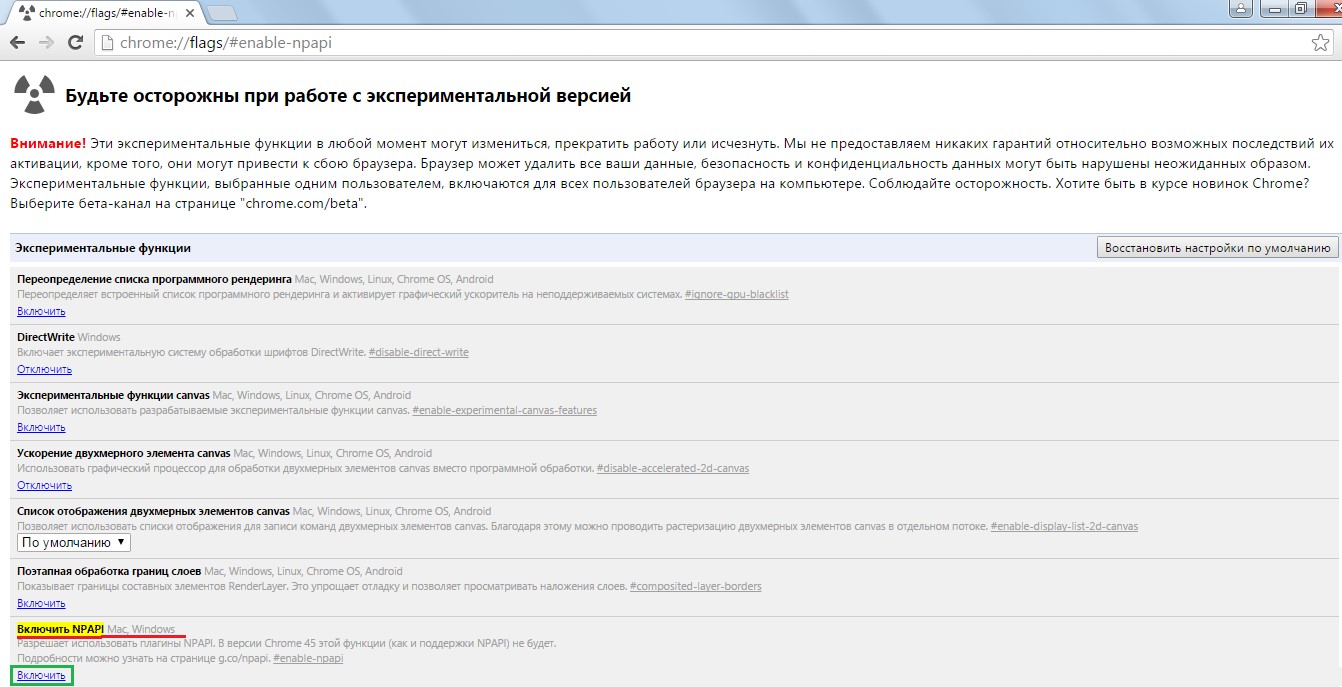Open the #disable-direct-write anchor link
The height and width of the screenshot is (687, 1342).
pos(418,352)
